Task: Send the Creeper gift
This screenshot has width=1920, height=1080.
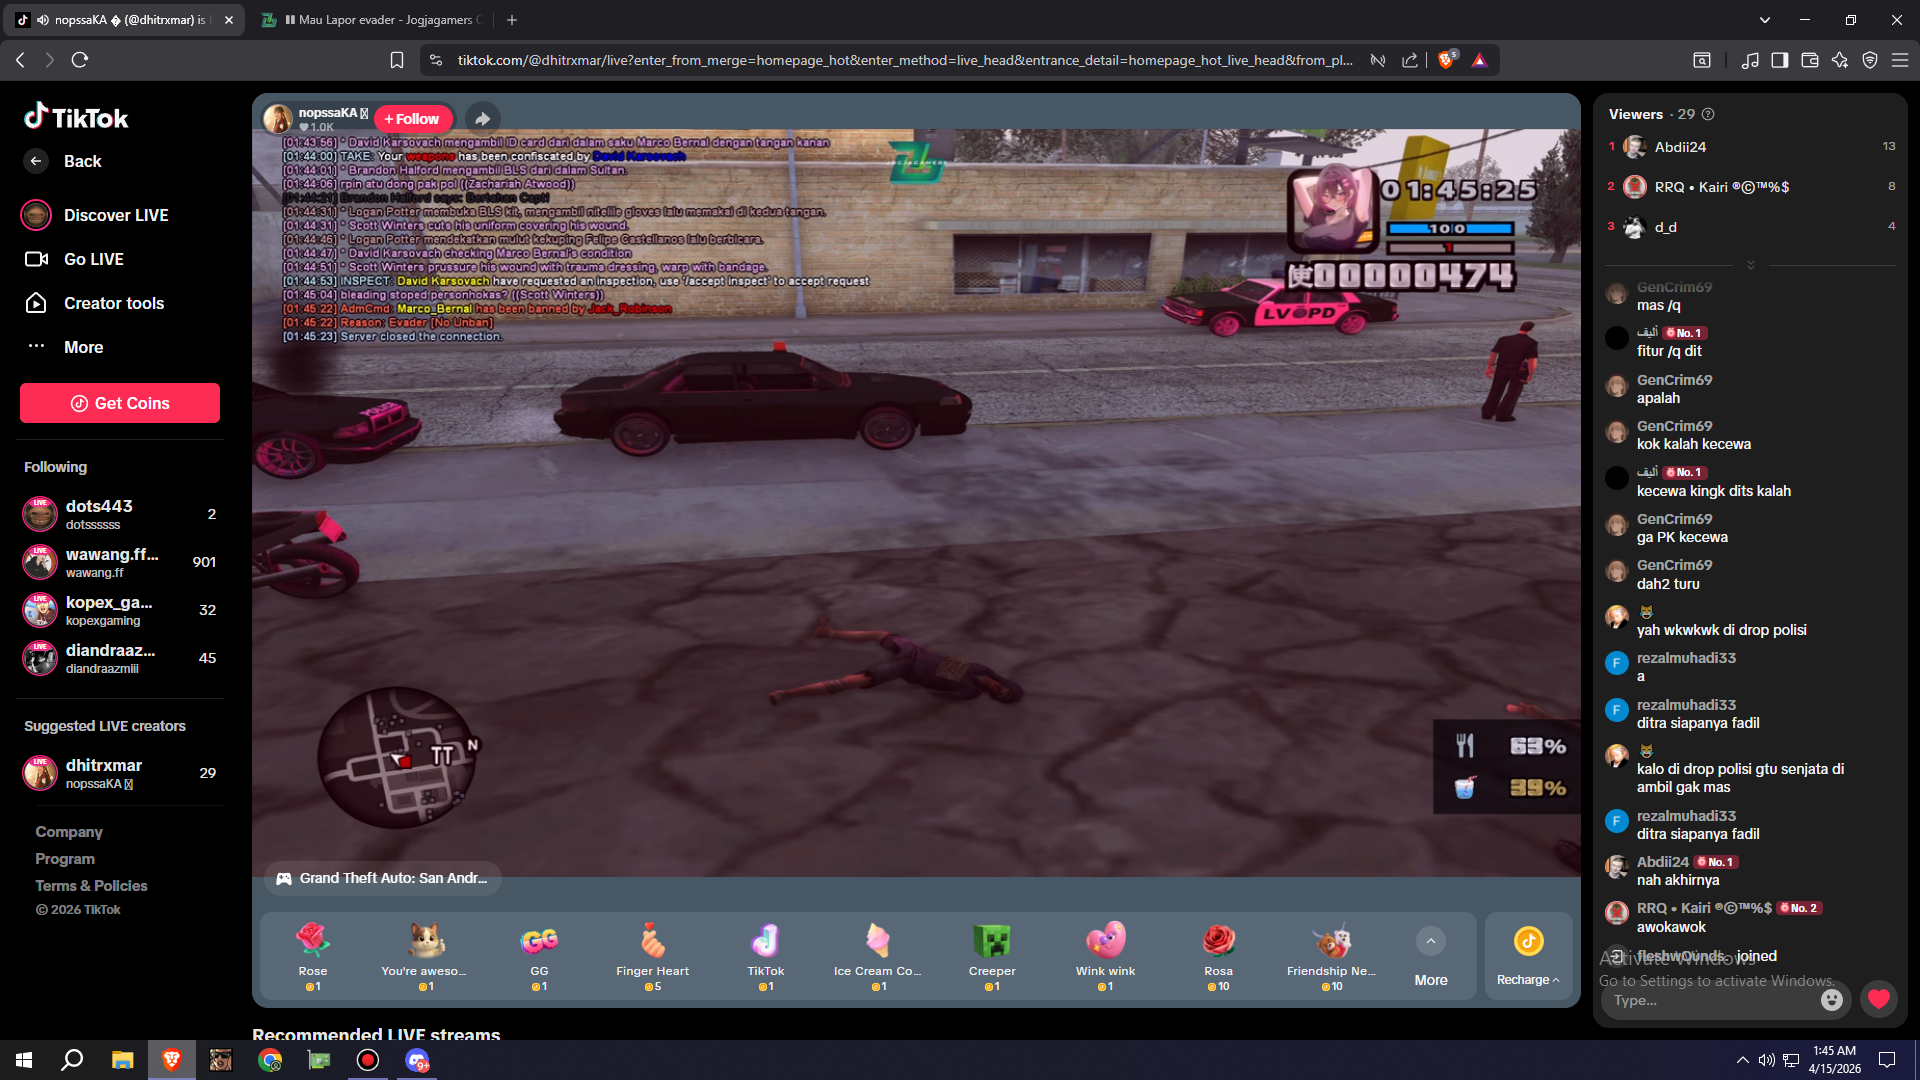Action: (x=992, y=956)
